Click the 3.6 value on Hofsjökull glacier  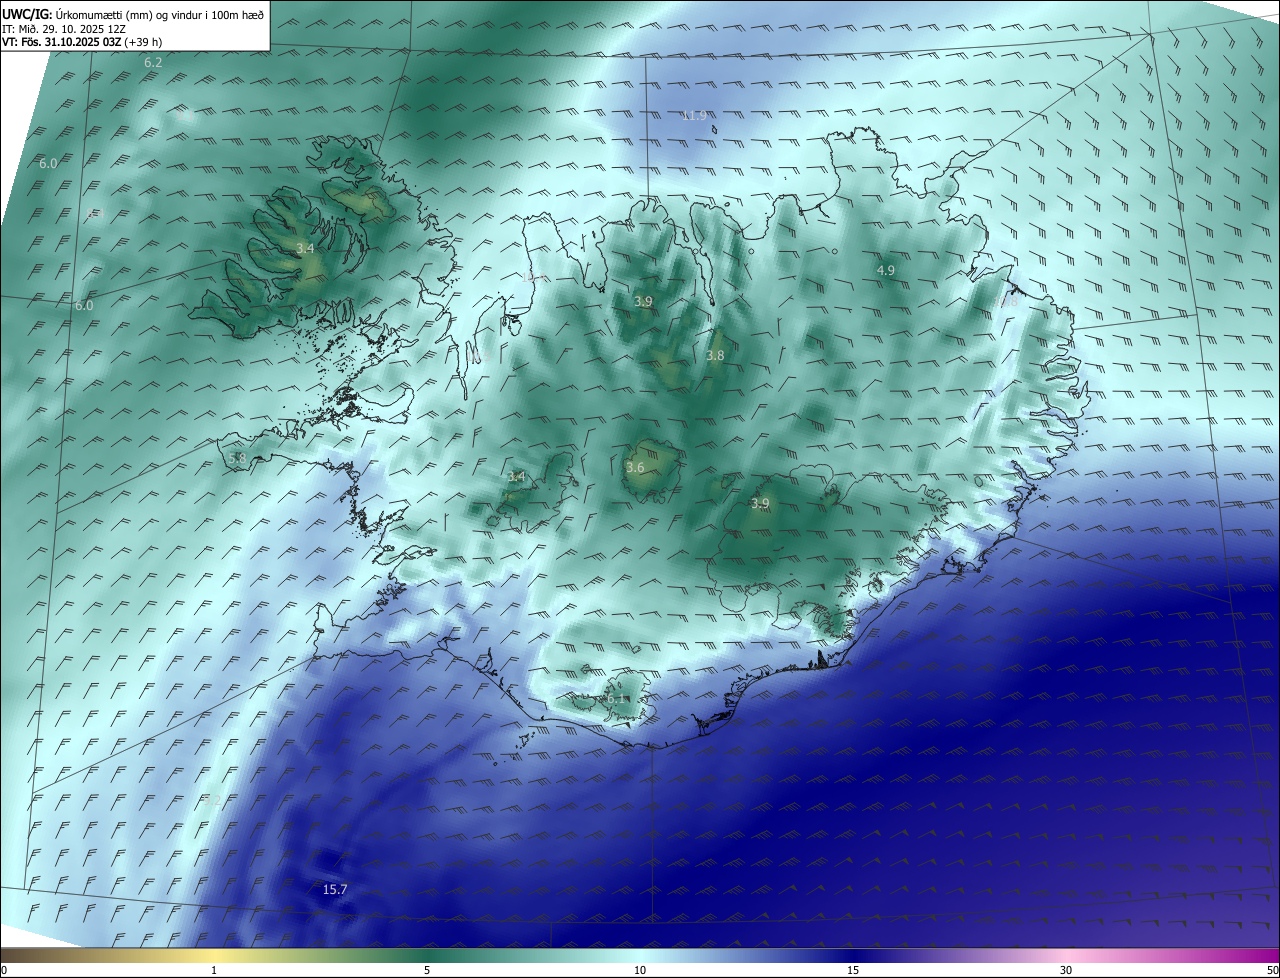635,467
